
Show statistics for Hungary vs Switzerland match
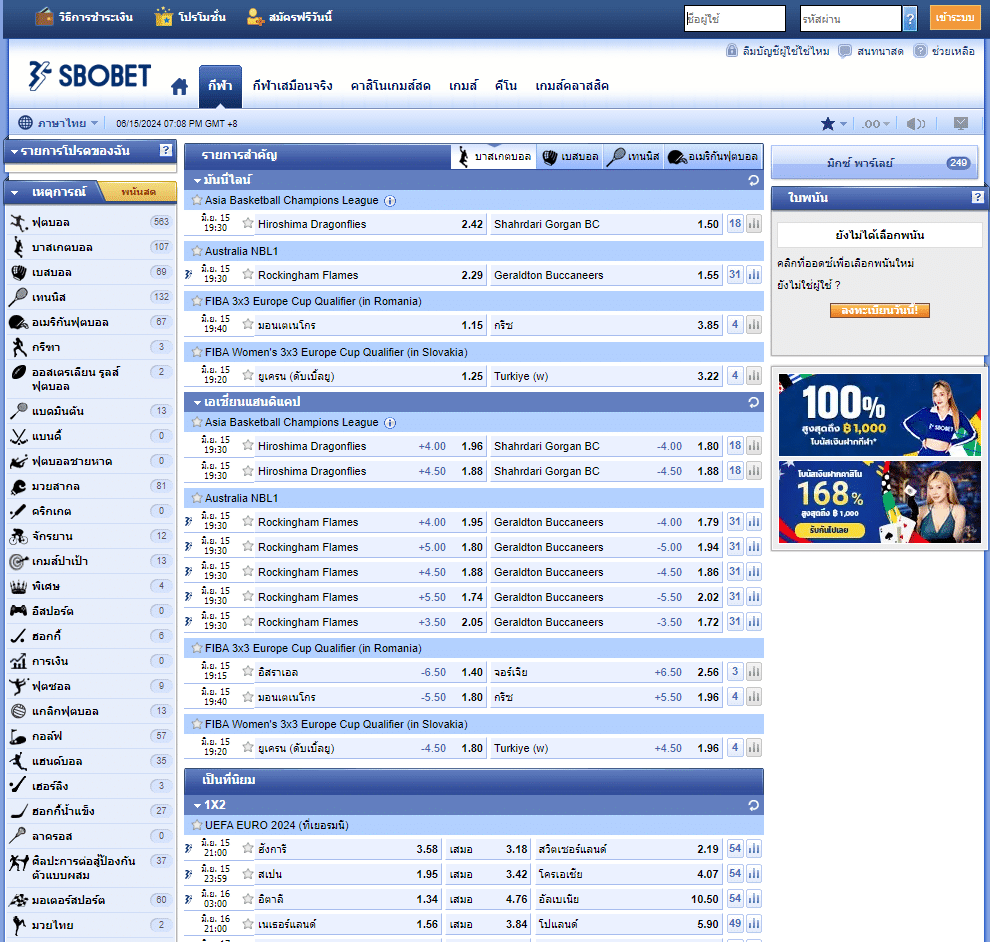pyautogui.click(x=754, y=849)
